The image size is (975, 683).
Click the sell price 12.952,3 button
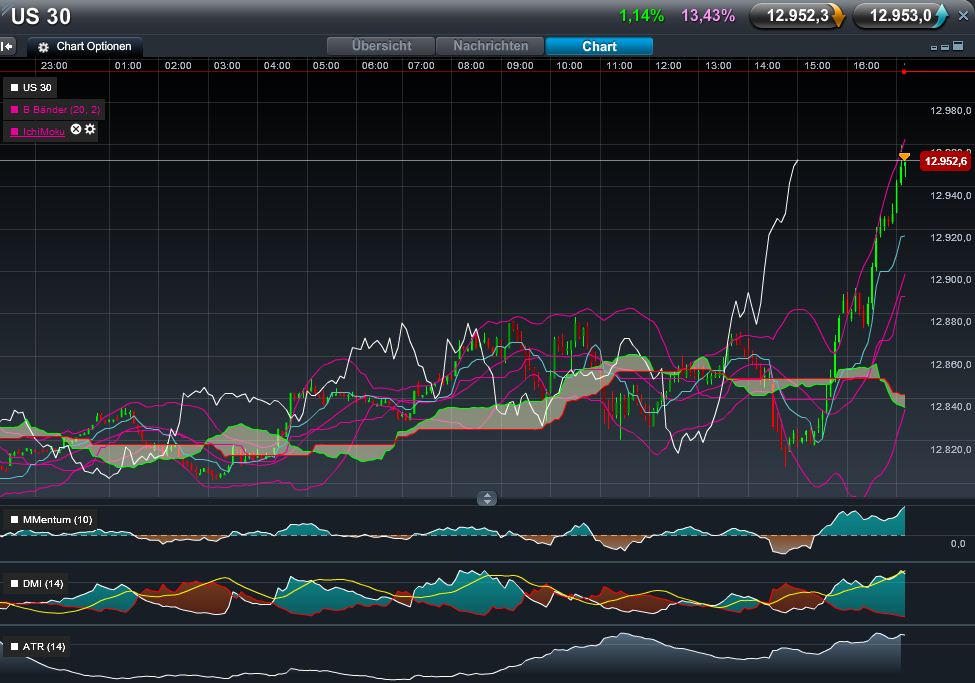(x=798, y=16)
